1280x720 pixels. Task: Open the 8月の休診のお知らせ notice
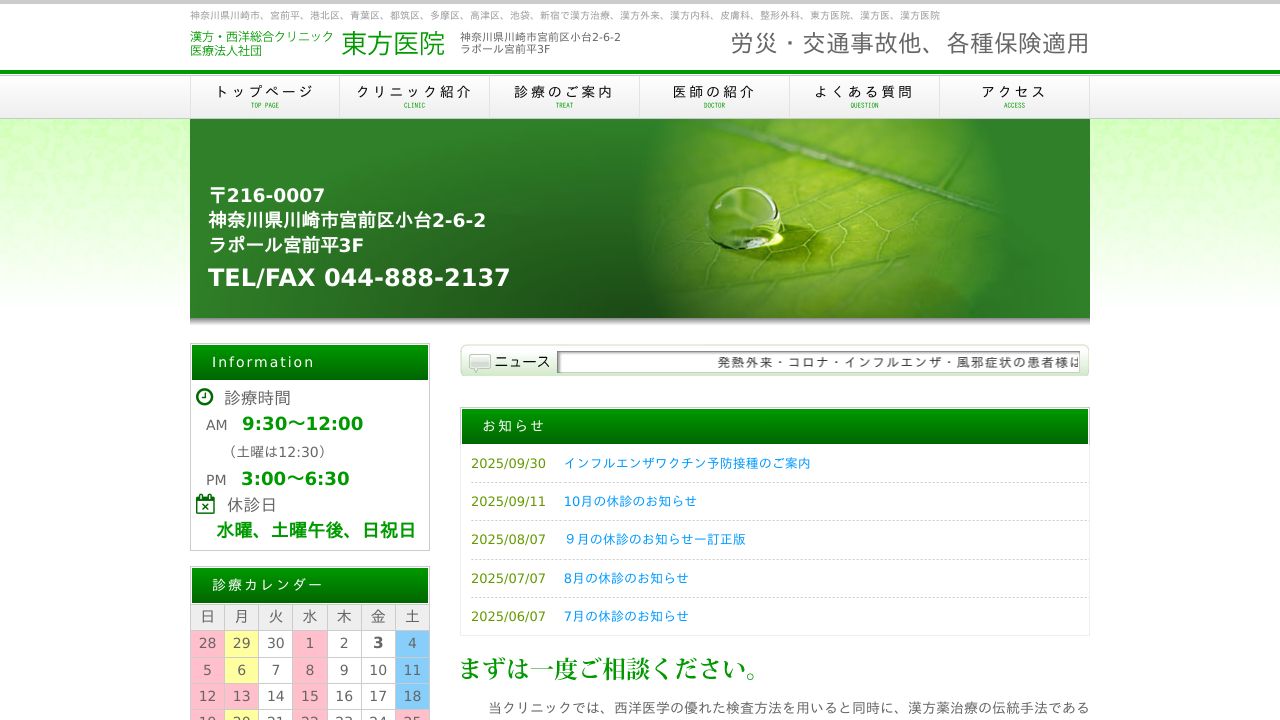(x=624, y=578)
